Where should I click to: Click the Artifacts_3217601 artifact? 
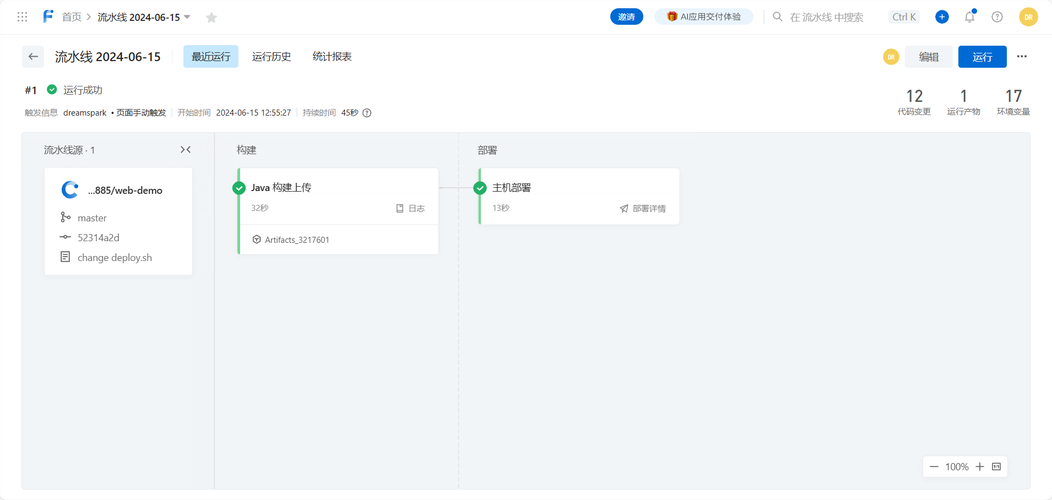pyautogui.click(x=297, y=240)
